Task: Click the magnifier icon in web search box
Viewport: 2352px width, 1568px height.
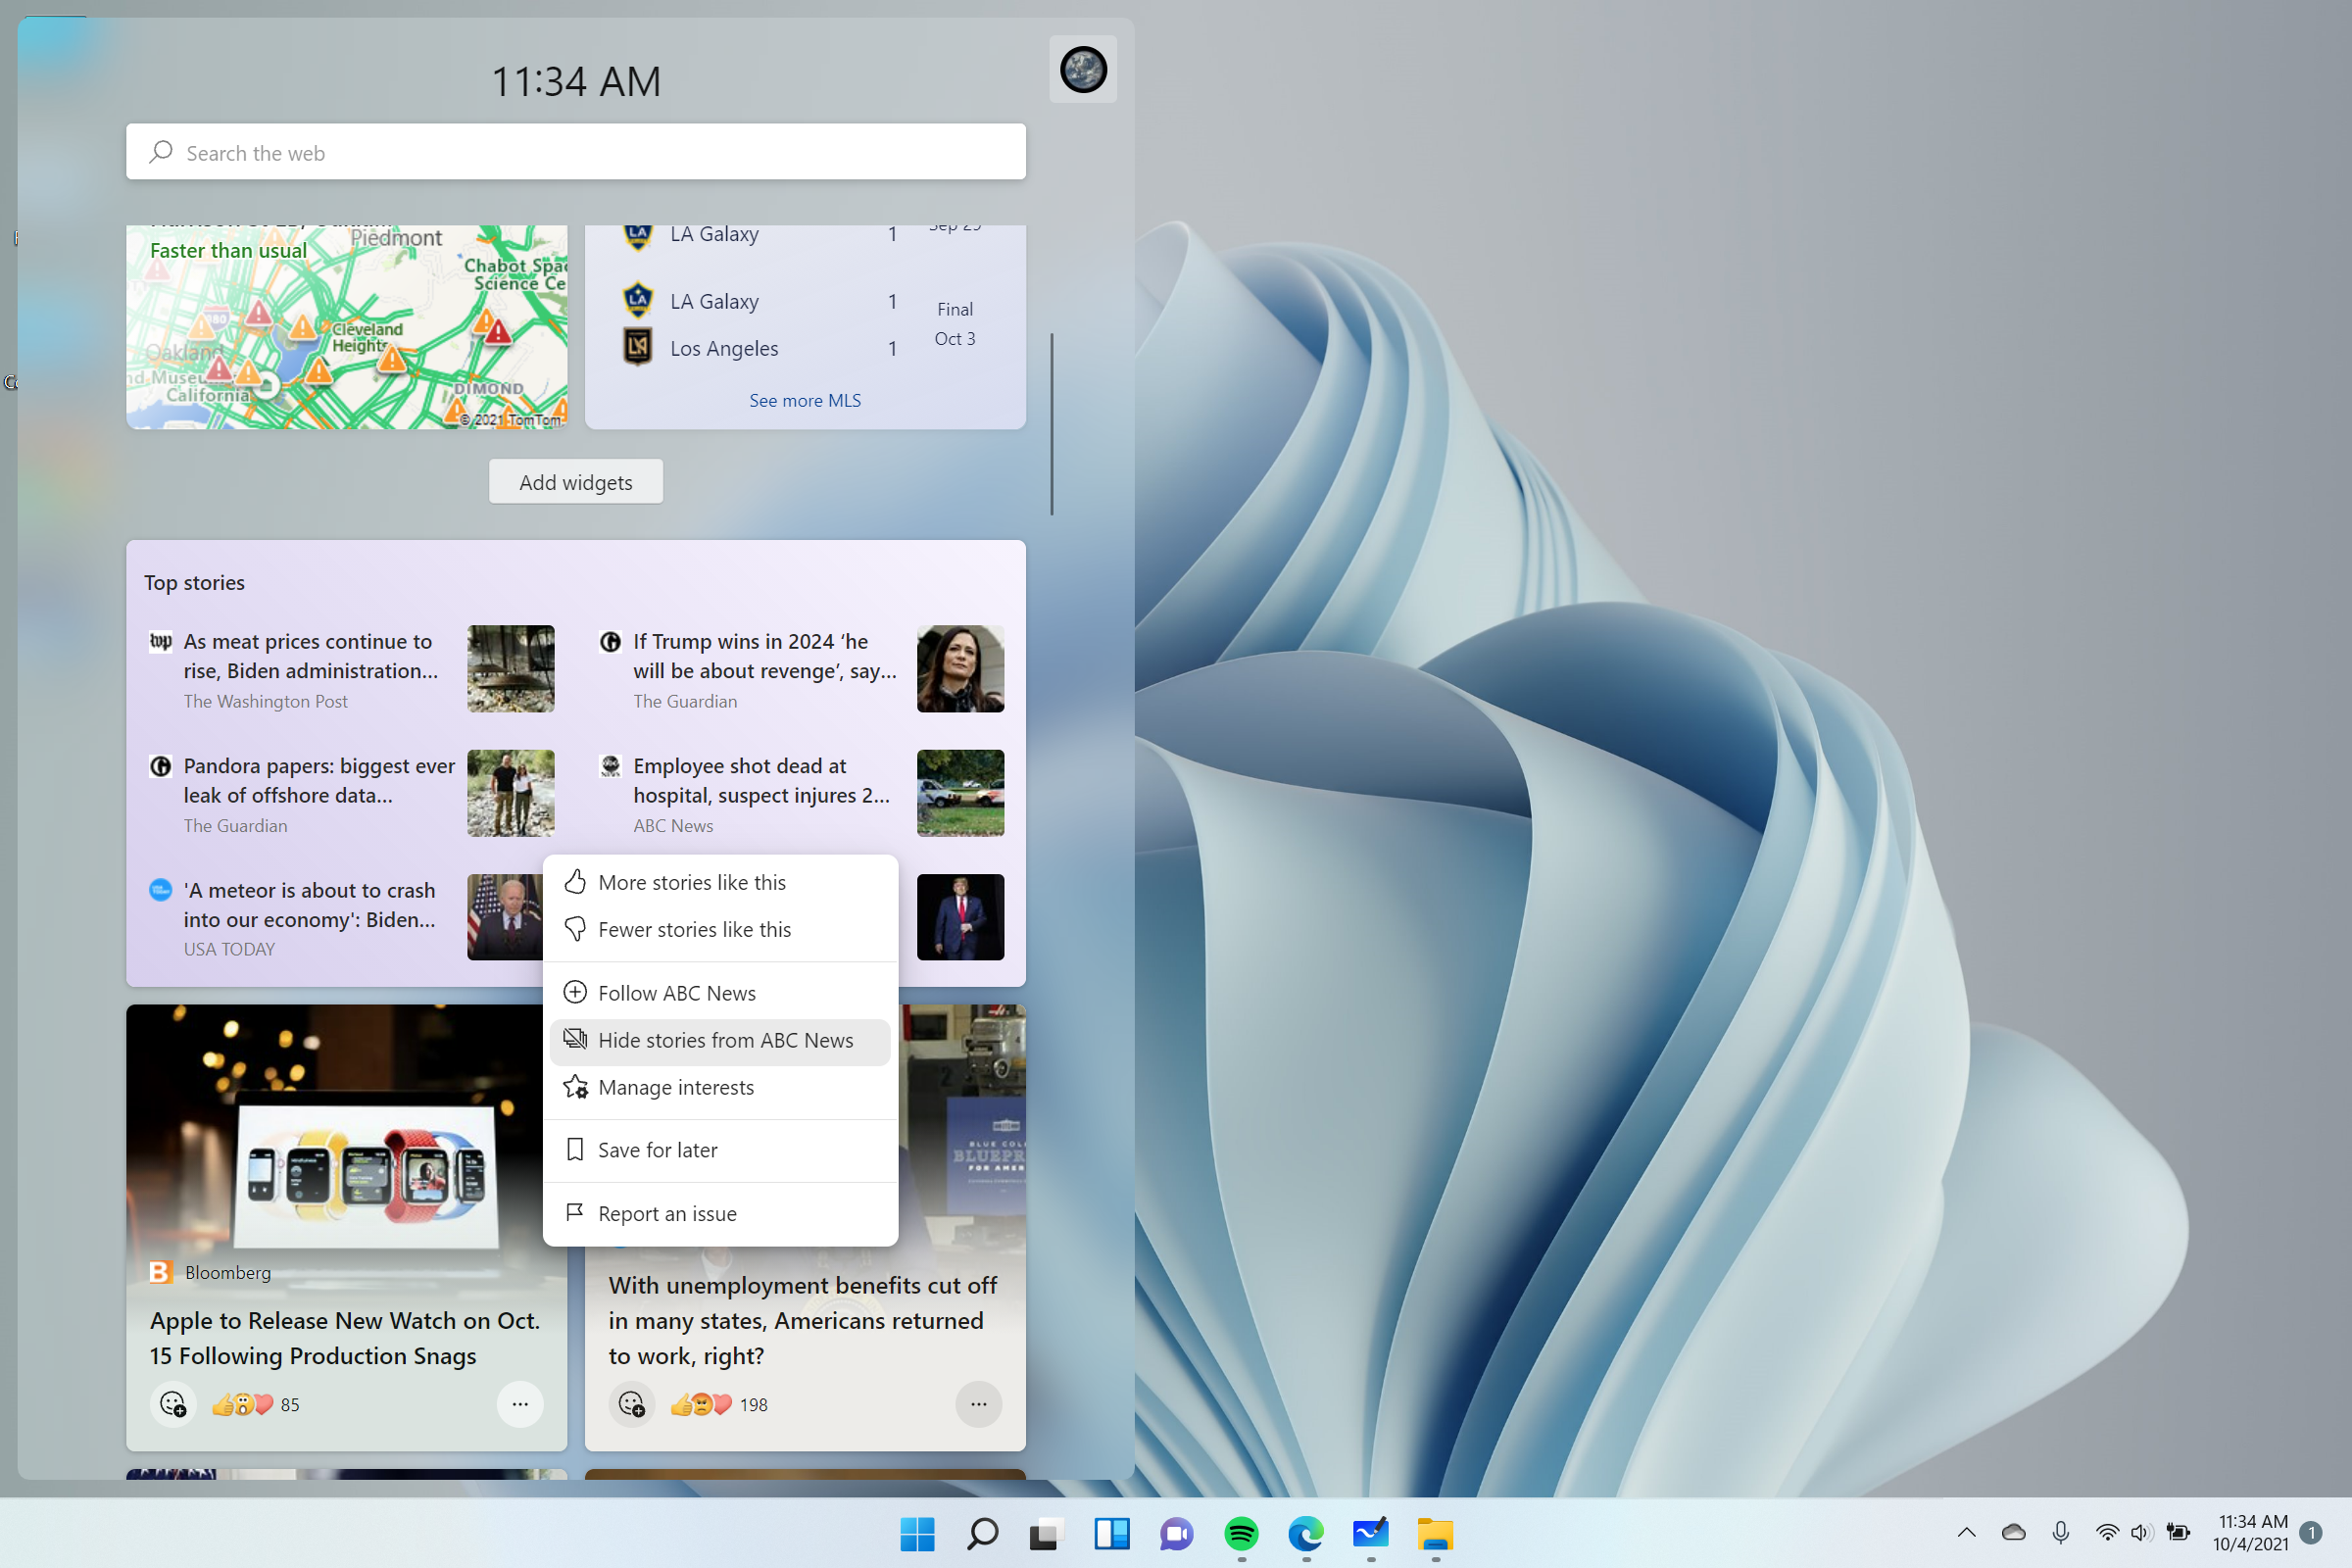Action: (161, 152)
